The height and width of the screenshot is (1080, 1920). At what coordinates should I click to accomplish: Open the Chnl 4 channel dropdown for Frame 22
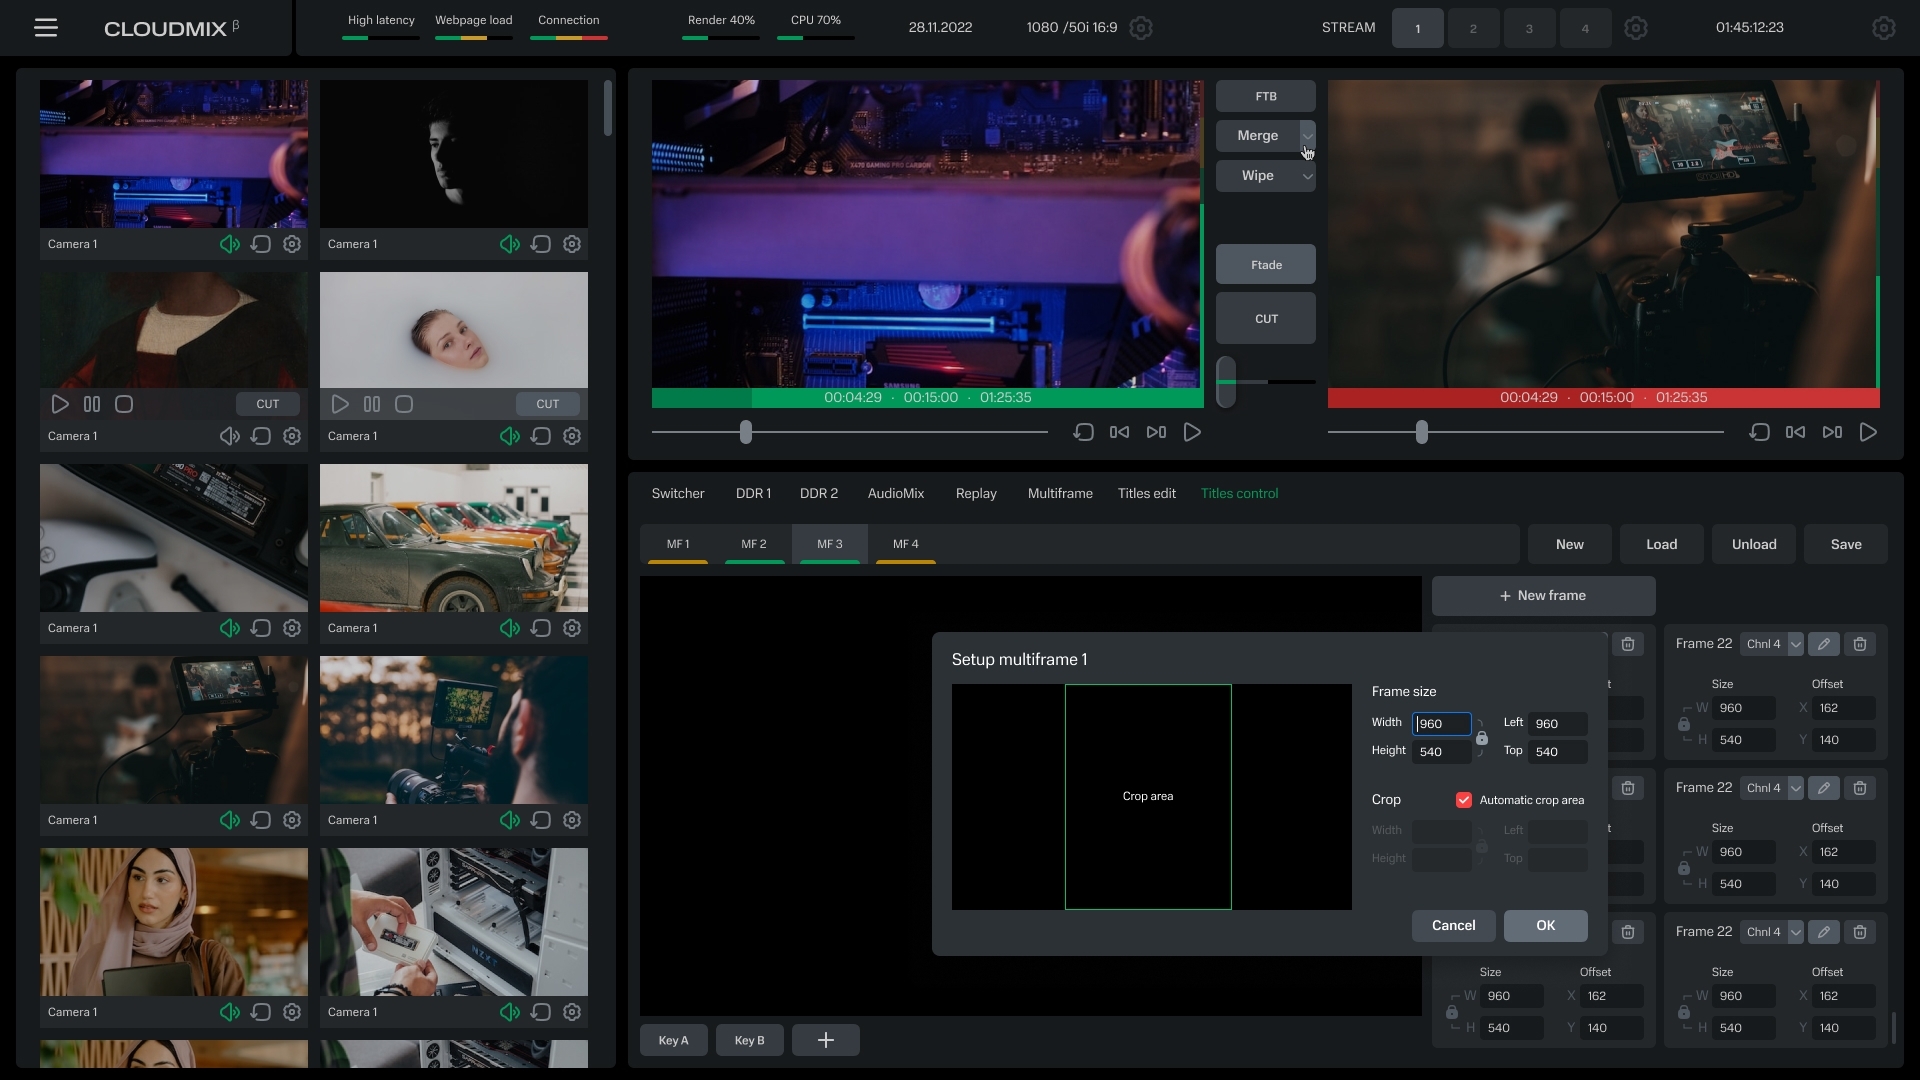tap(1771, 644)
